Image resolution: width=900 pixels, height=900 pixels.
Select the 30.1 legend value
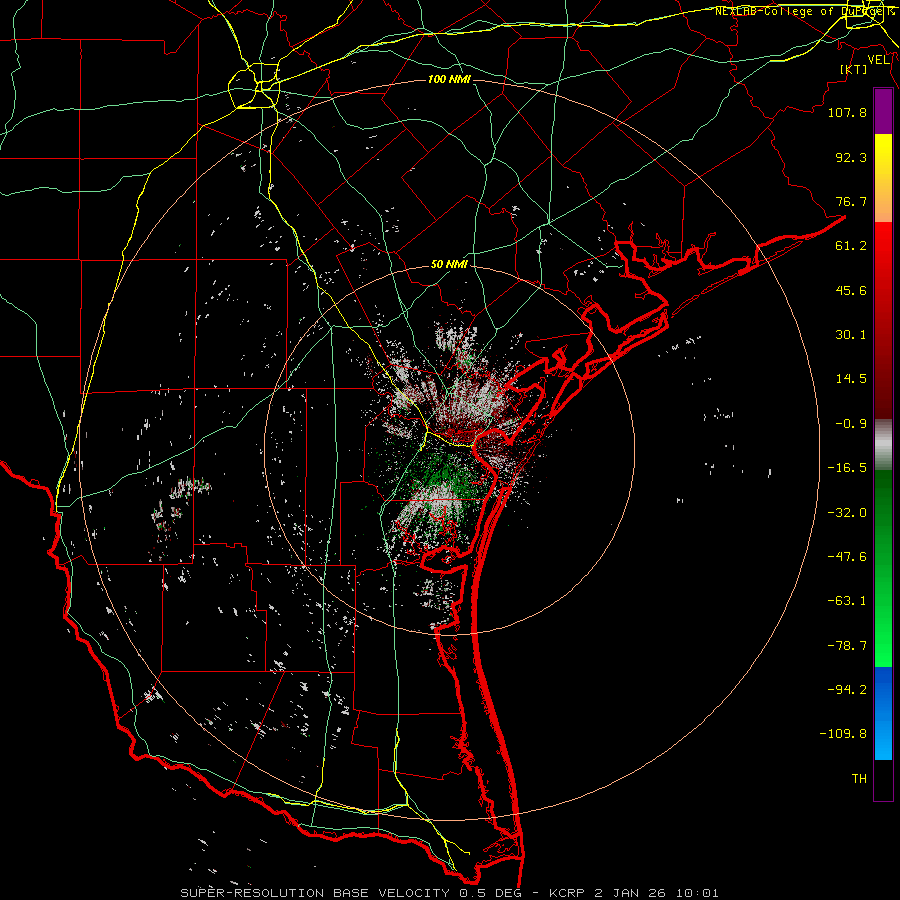click(851, 335)
